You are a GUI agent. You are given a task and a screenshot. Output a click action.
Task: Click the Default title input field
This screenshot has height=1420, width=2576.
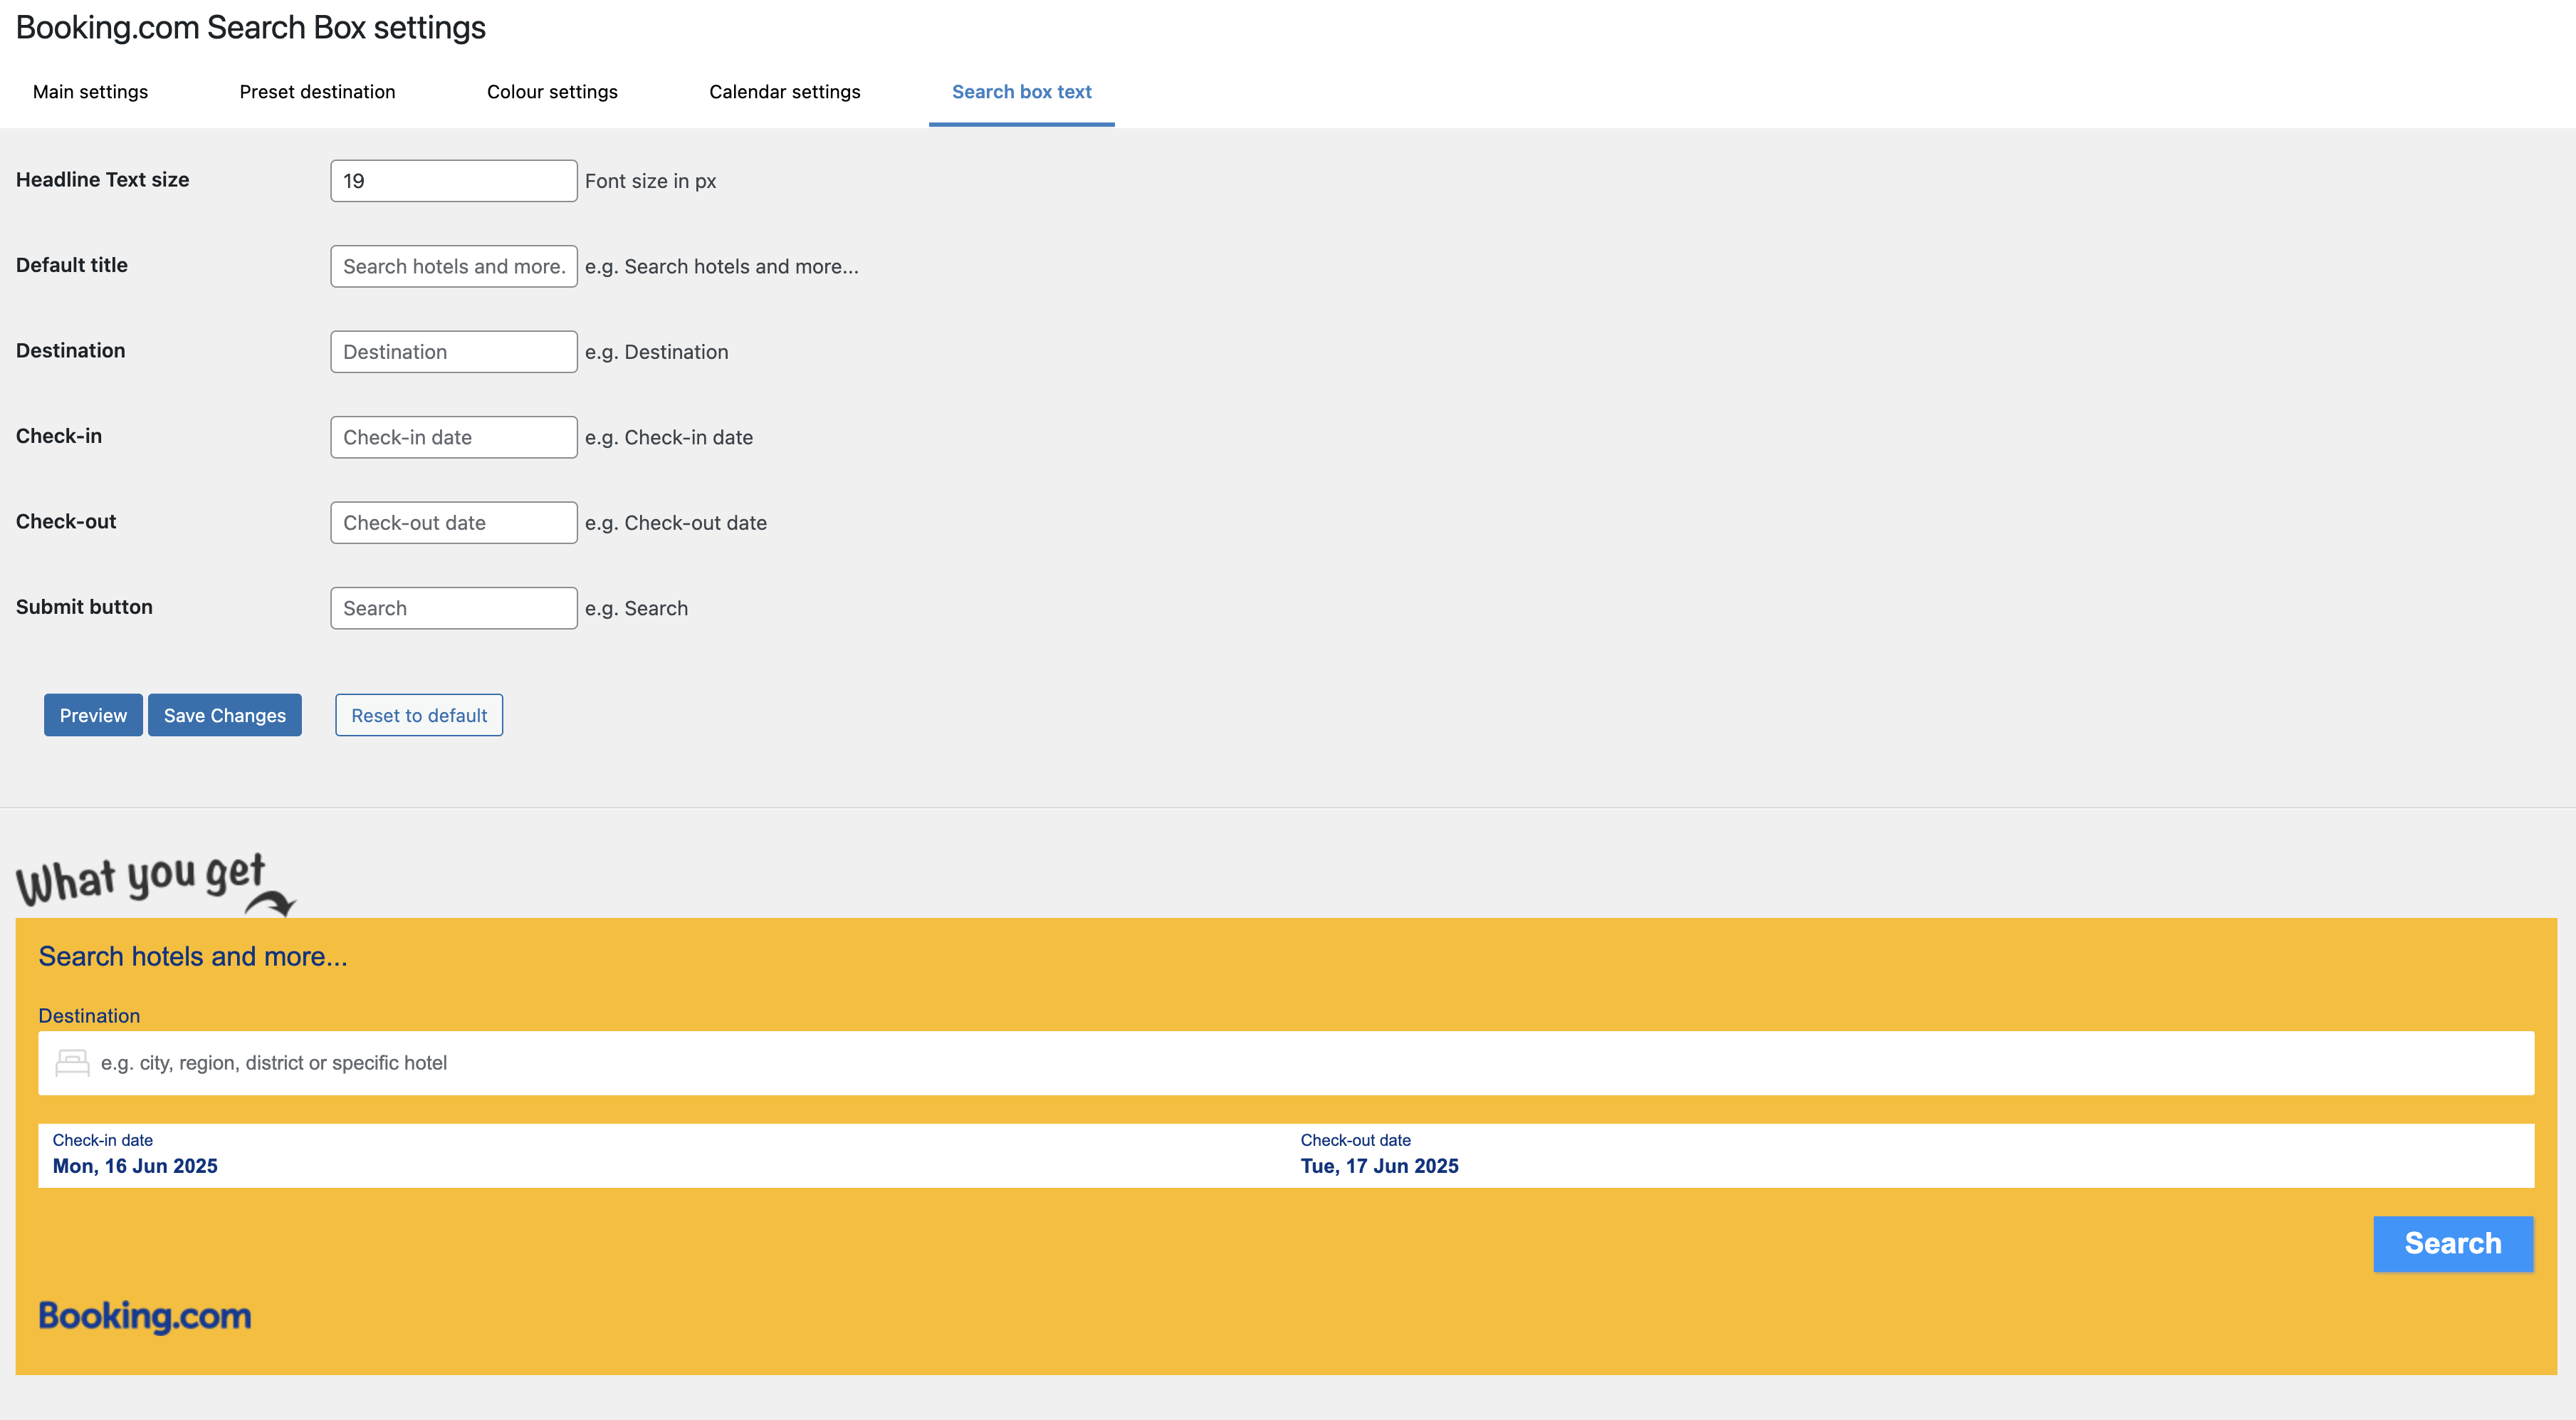click(x=454, y=266)
